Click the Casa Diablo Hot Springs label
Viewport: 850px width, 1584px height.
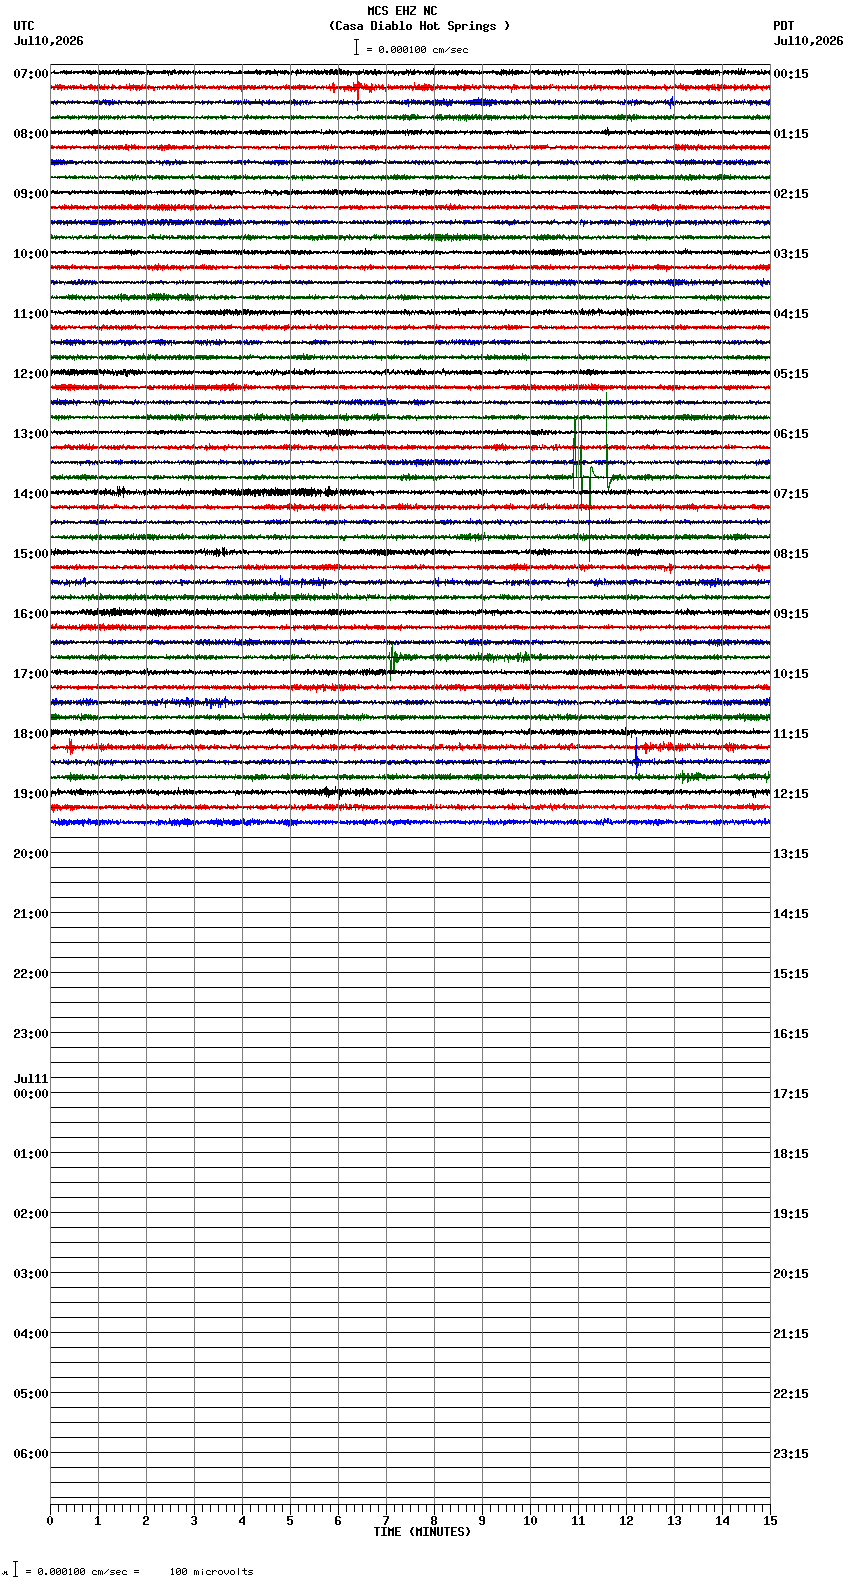click(x=419, y=26)
